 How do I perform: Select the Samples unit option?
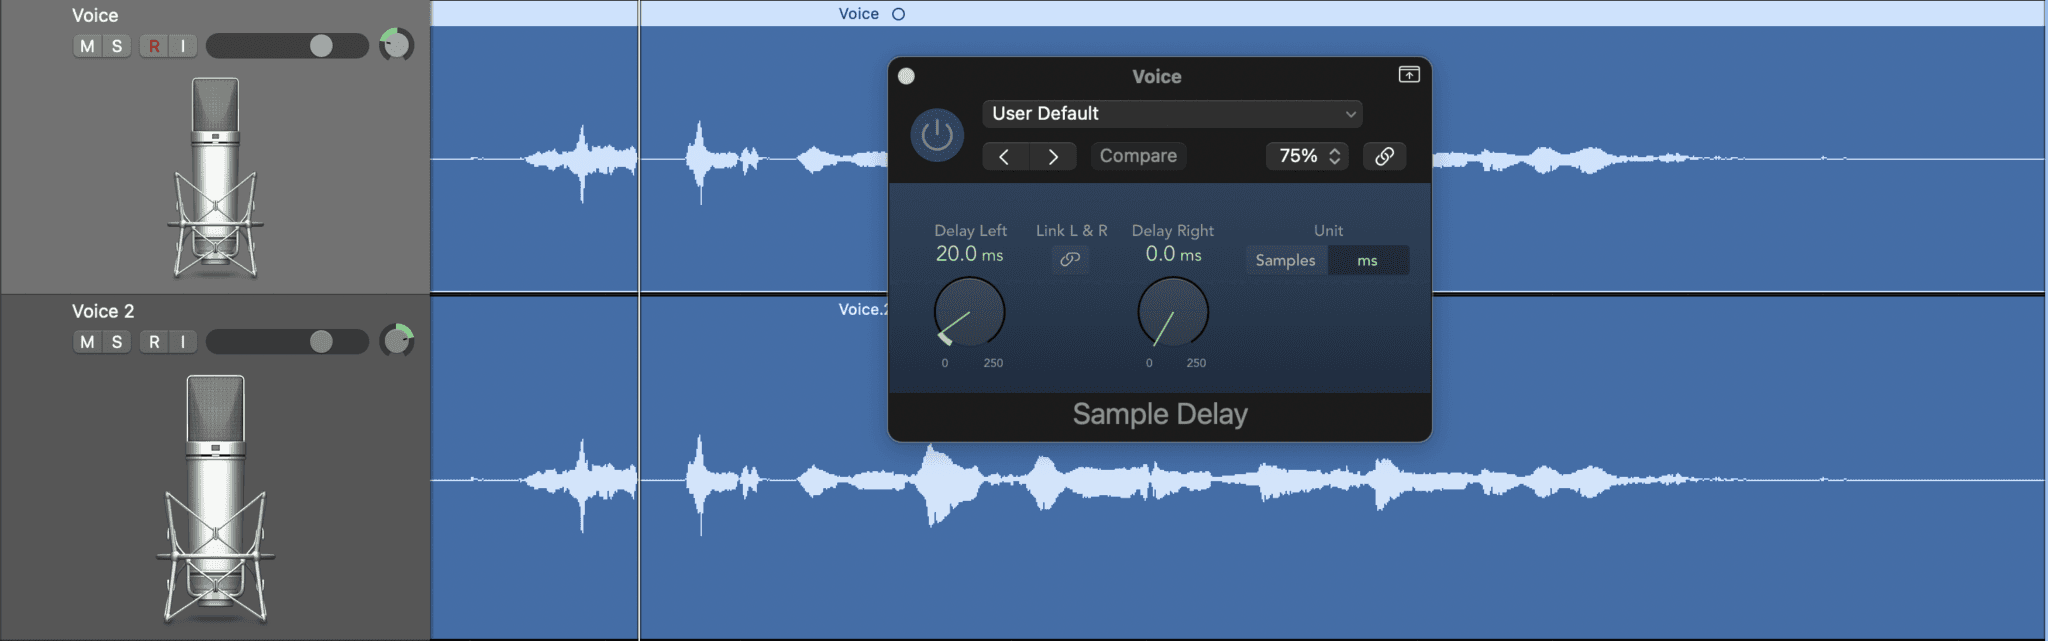[x=1285, y=260]
